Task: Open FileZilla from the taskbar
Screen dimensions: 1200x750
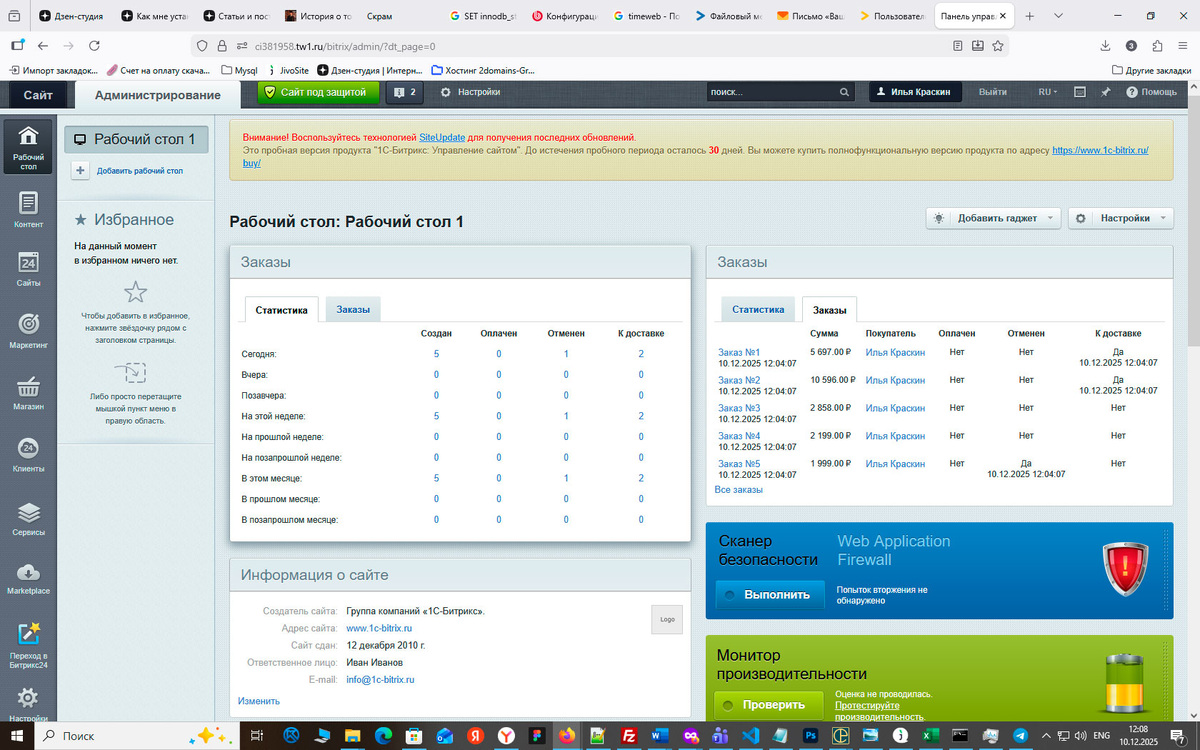Action: point(629,735)
